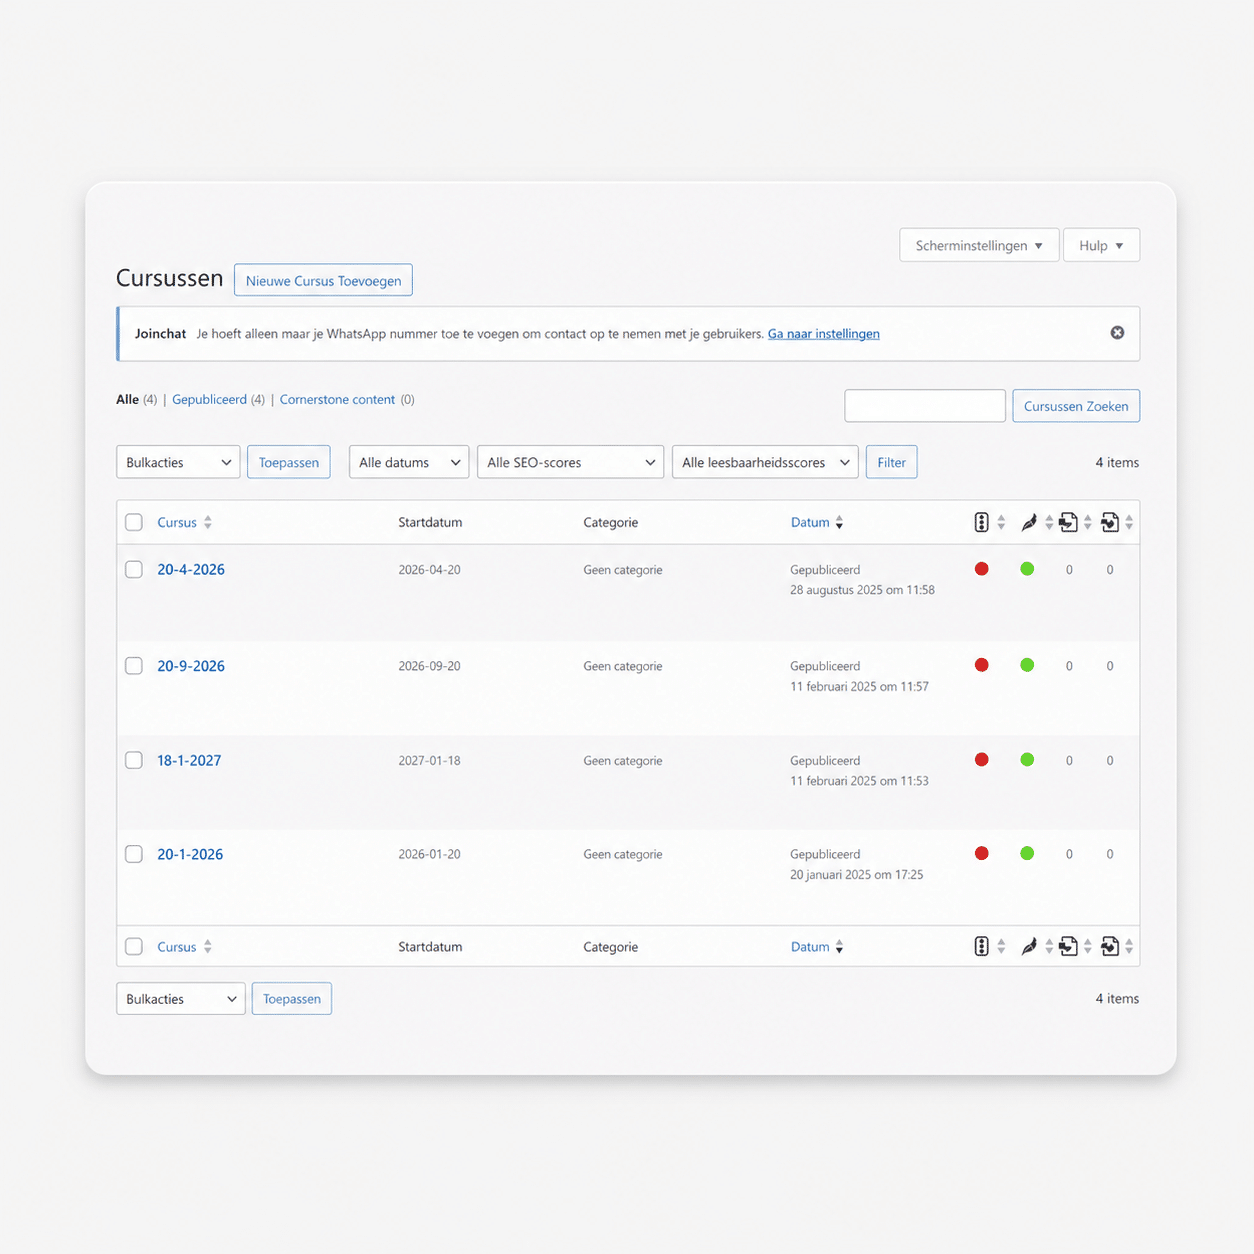Viewport: 1254px width, 1254px height.
Task: Click received internal links icon in table footer
Action: pyautogui.click(x=1110, y=946)
